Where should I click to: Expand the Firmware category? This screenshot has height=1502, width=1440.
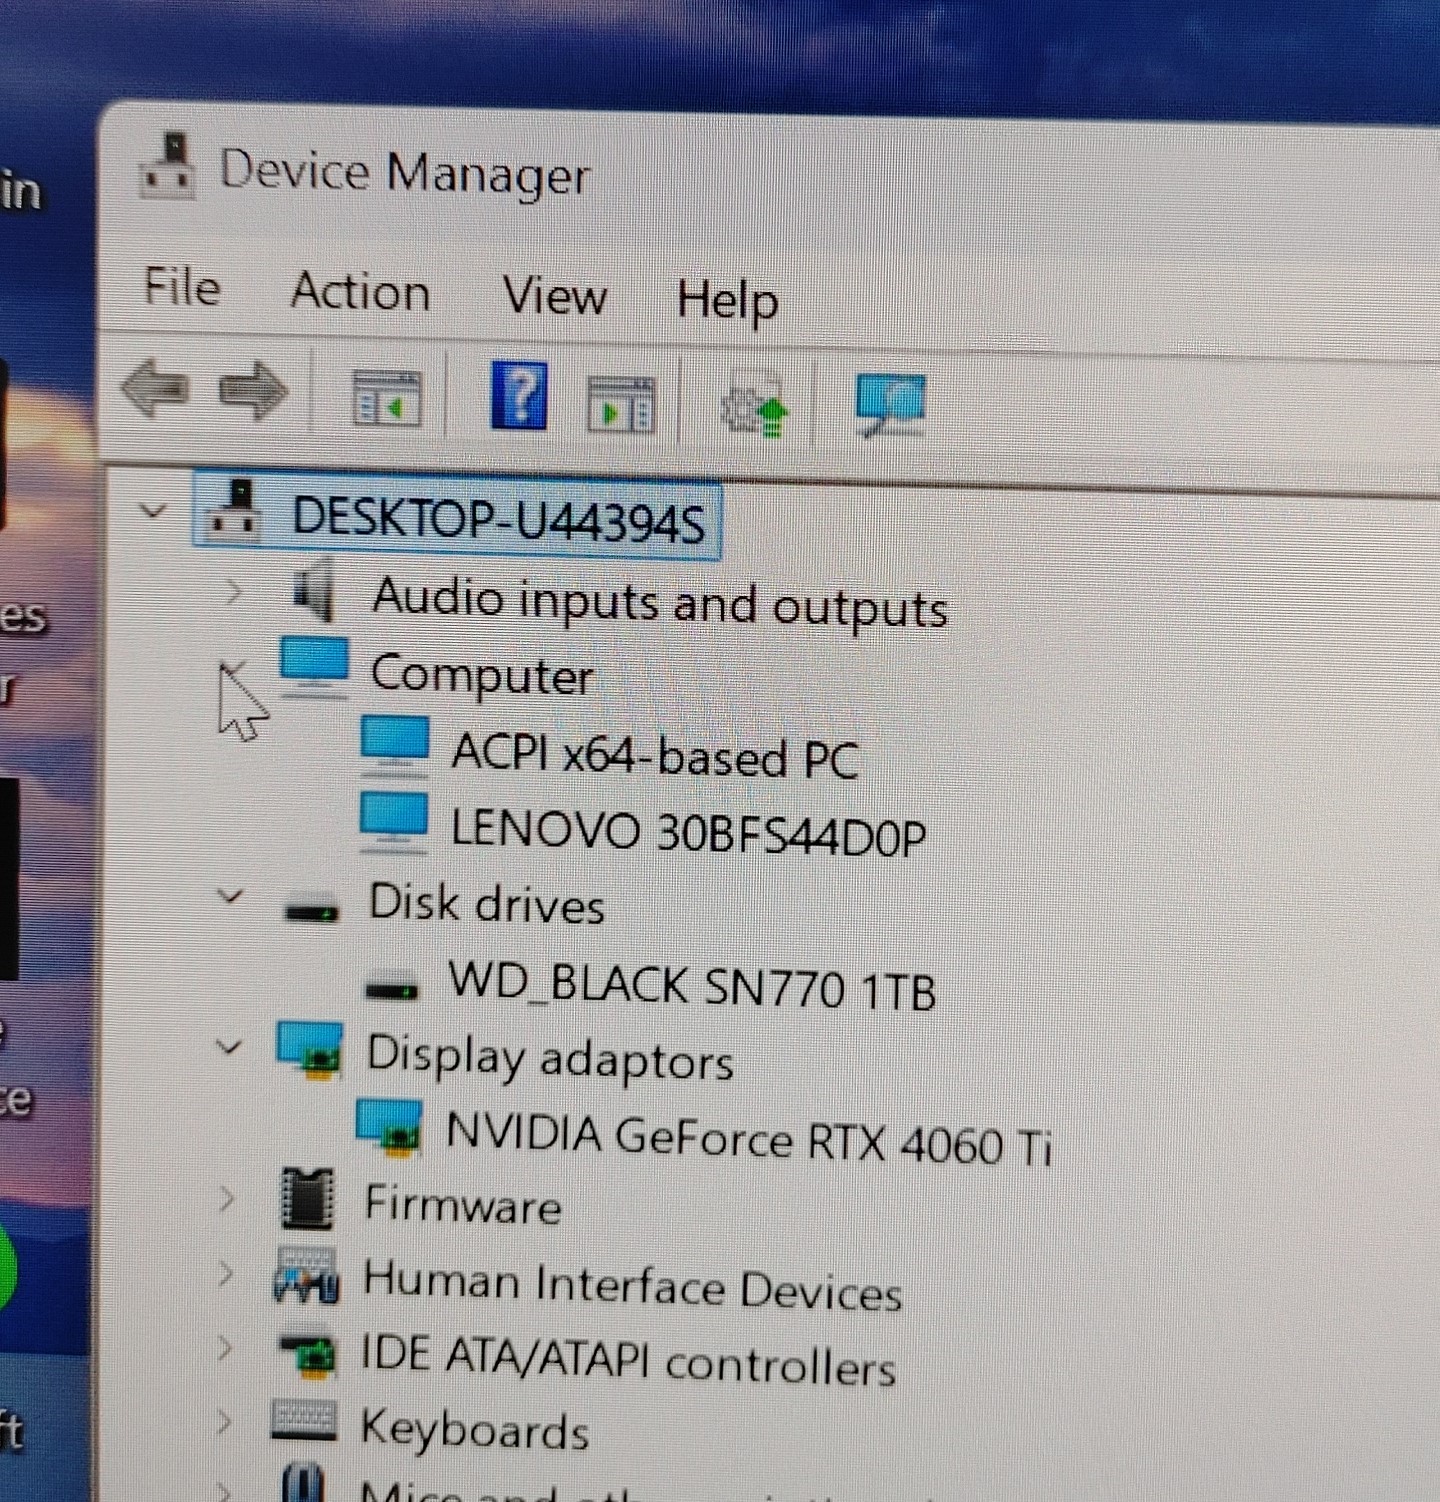(227, 1197)
